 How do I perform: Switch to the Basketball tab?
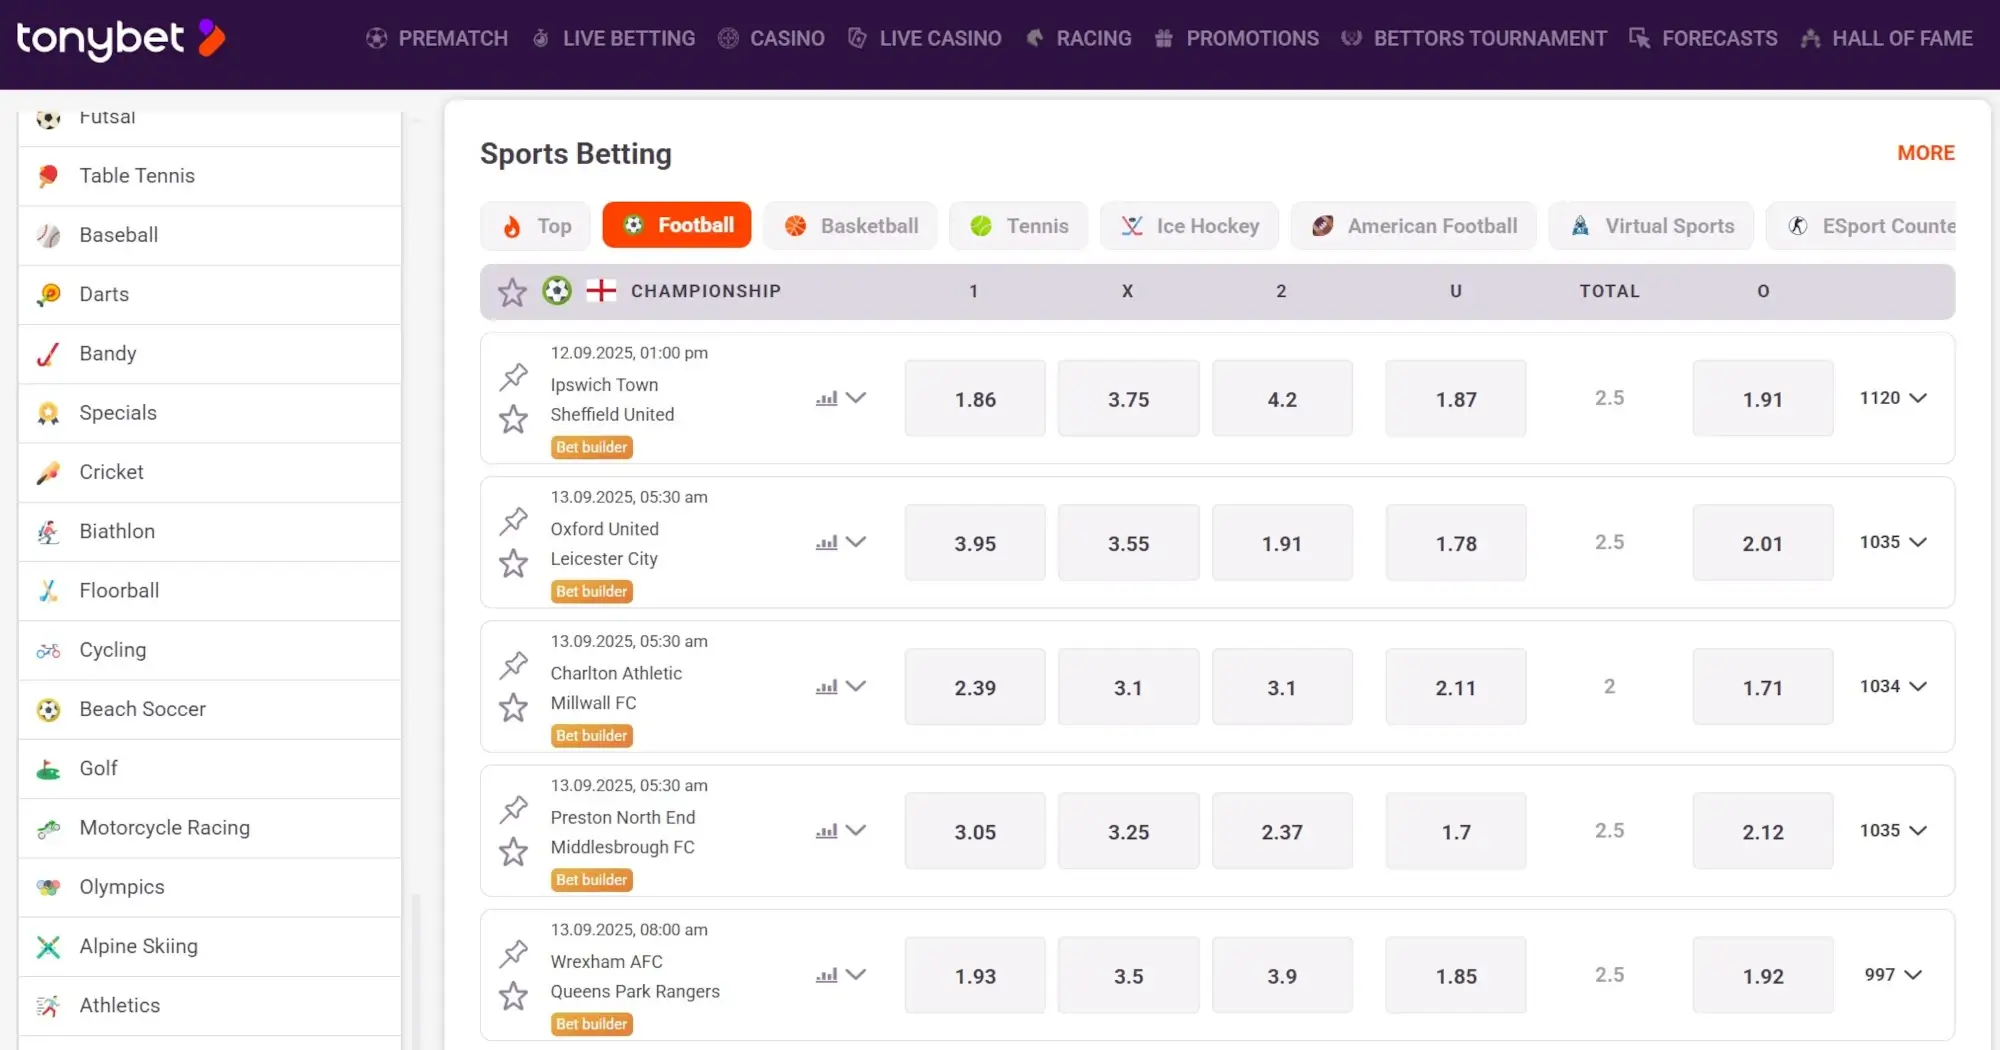click(x=851, y=226)
